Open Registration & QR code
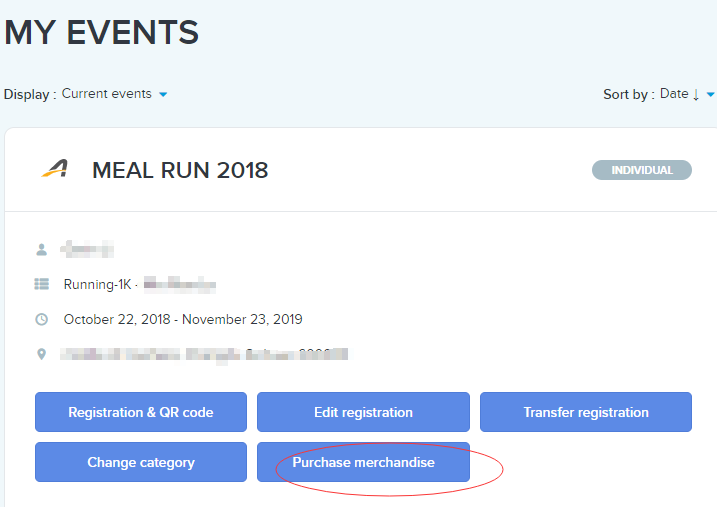This screenshot has width=717, height=507. (141, 412)
